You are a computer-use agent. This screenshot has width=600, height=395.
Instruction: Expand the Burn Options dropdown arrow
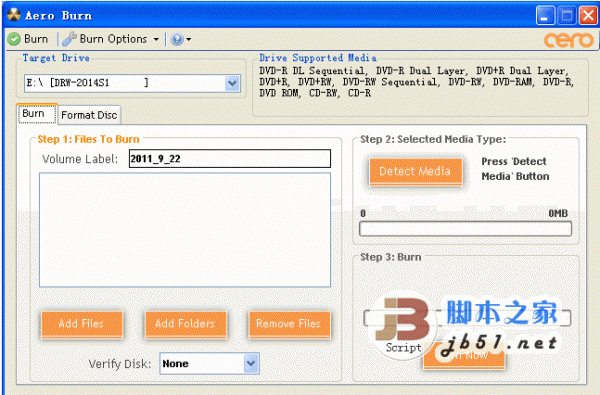click(x=156, y=39)
